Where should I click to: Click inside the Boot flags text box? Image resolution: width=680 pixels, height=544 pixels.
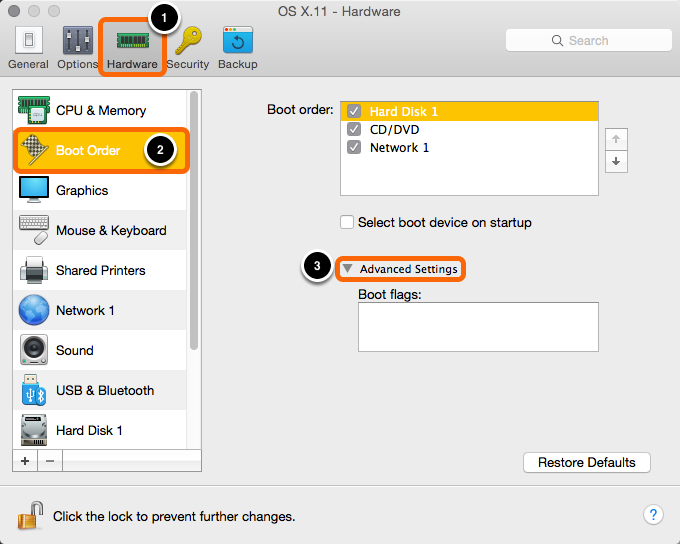[478, 327]
